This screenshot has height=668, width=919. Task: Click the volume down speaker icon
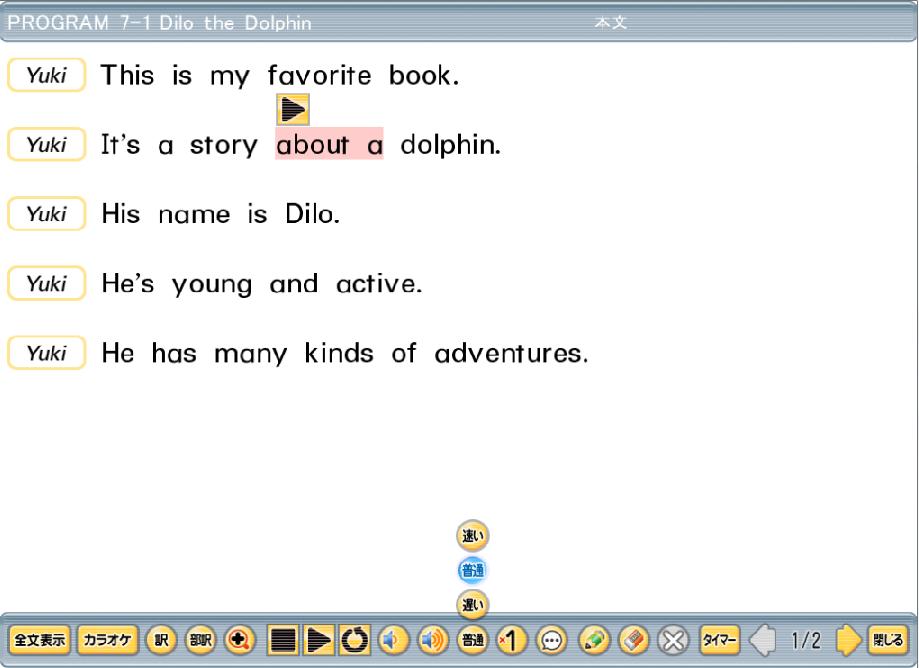[393, 640]
